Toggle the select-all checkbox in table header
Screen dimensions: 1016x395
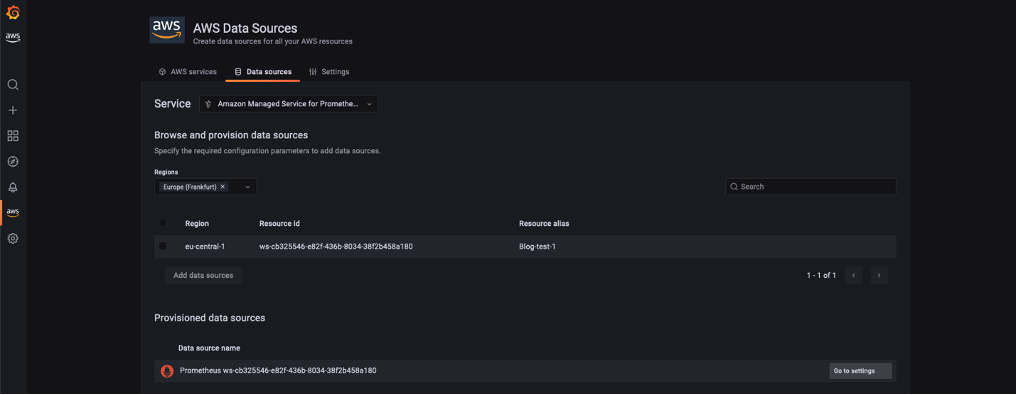[x=163, y=223]
